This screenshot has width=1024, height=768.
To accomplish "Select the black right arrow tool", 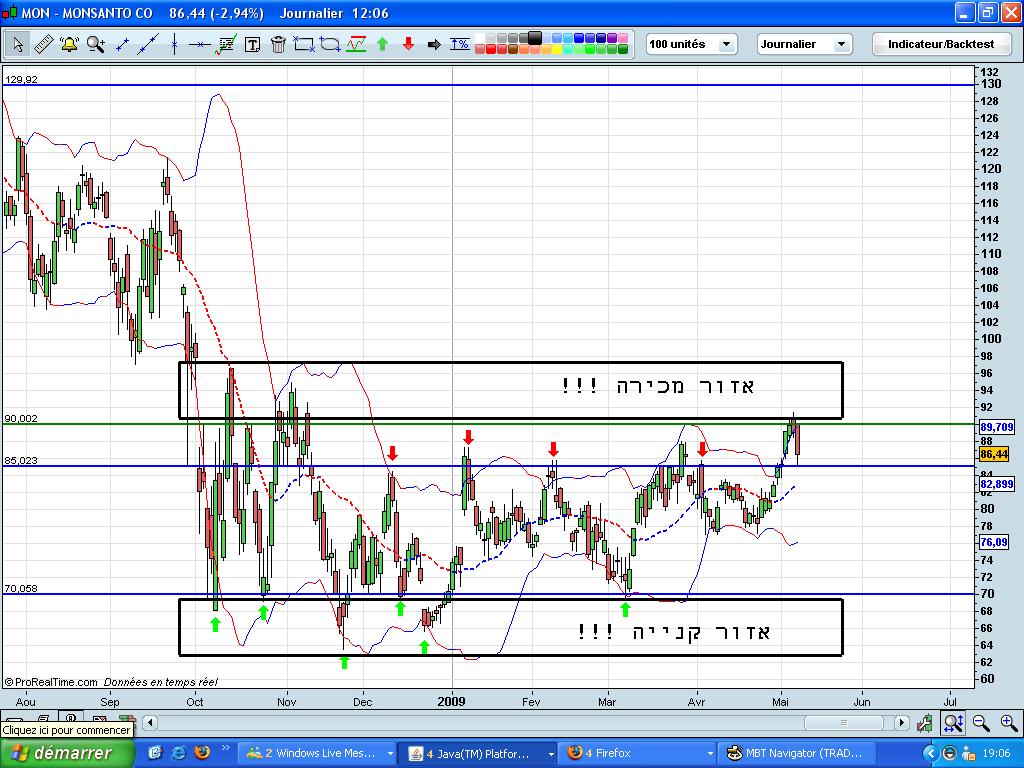I will click(434, 44).
